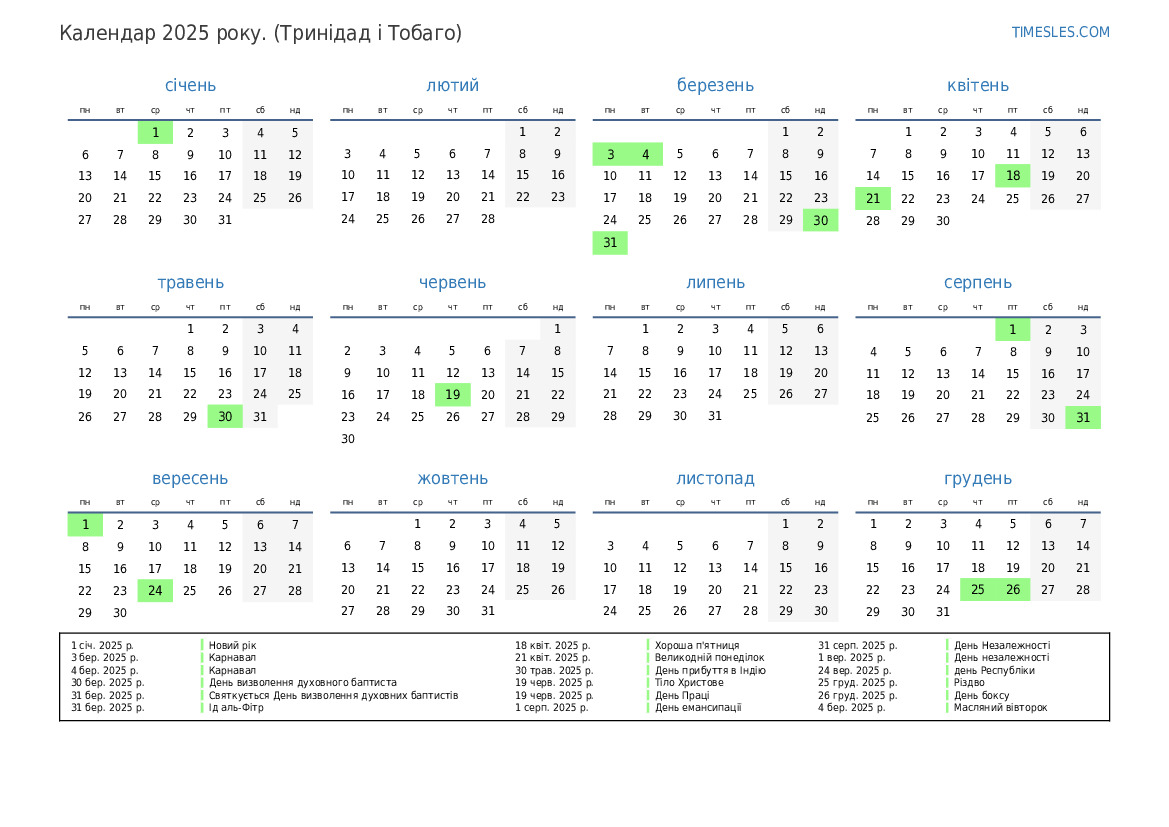Click highlighted 4 in березень

[x=645, y=155]
